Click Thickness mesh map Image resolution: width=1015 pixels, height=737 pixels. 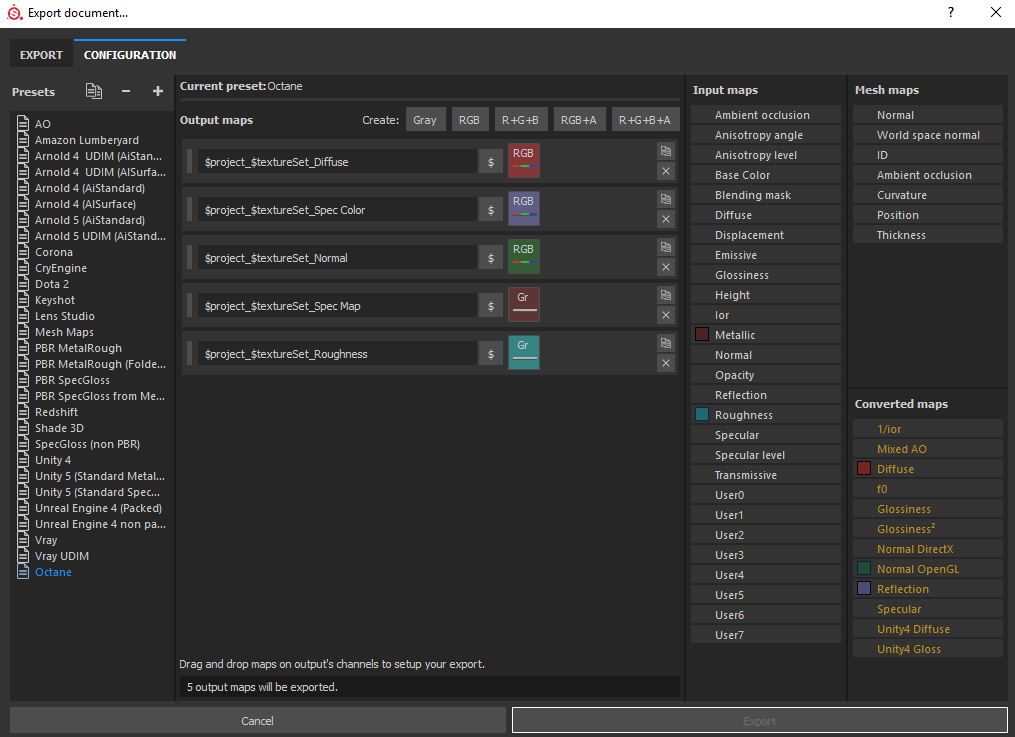[928, 235]
